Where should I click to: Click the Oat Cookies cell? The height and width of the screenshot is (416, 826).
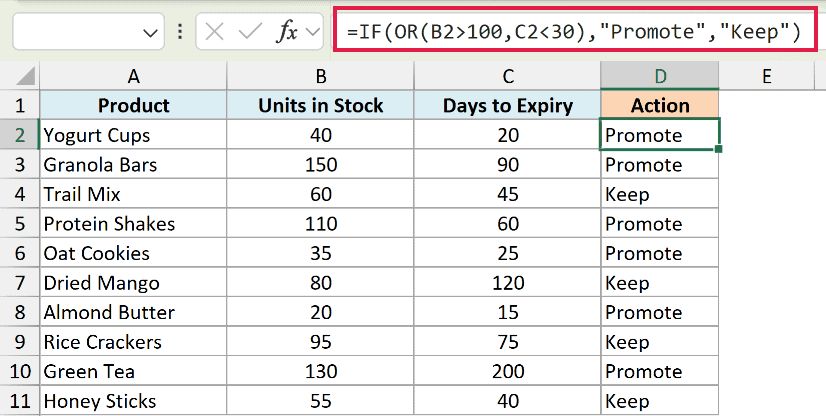(133, 253)
